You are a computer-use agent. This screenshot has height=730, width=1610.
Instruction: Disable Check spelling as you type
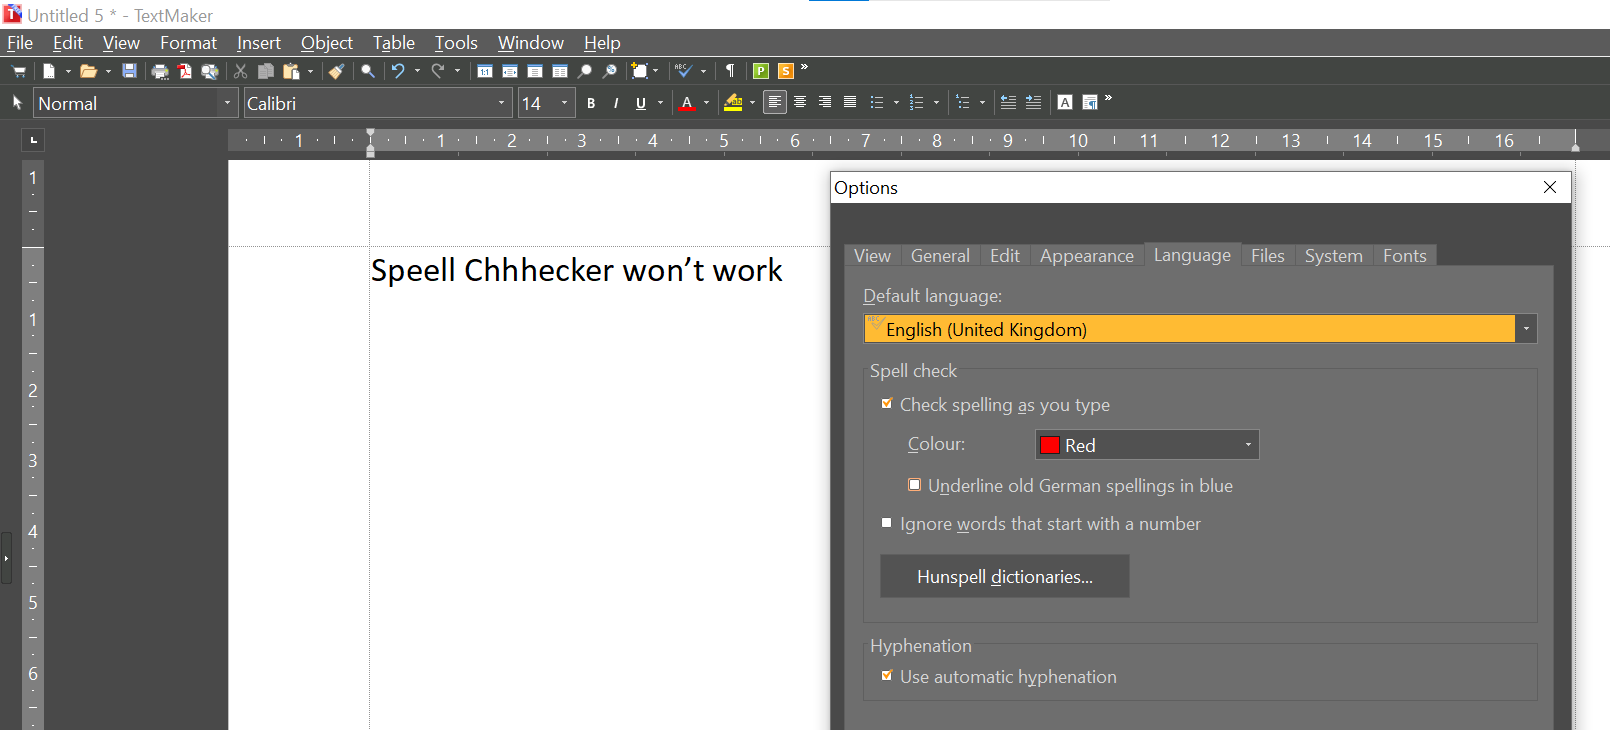(x=887, y=404)
